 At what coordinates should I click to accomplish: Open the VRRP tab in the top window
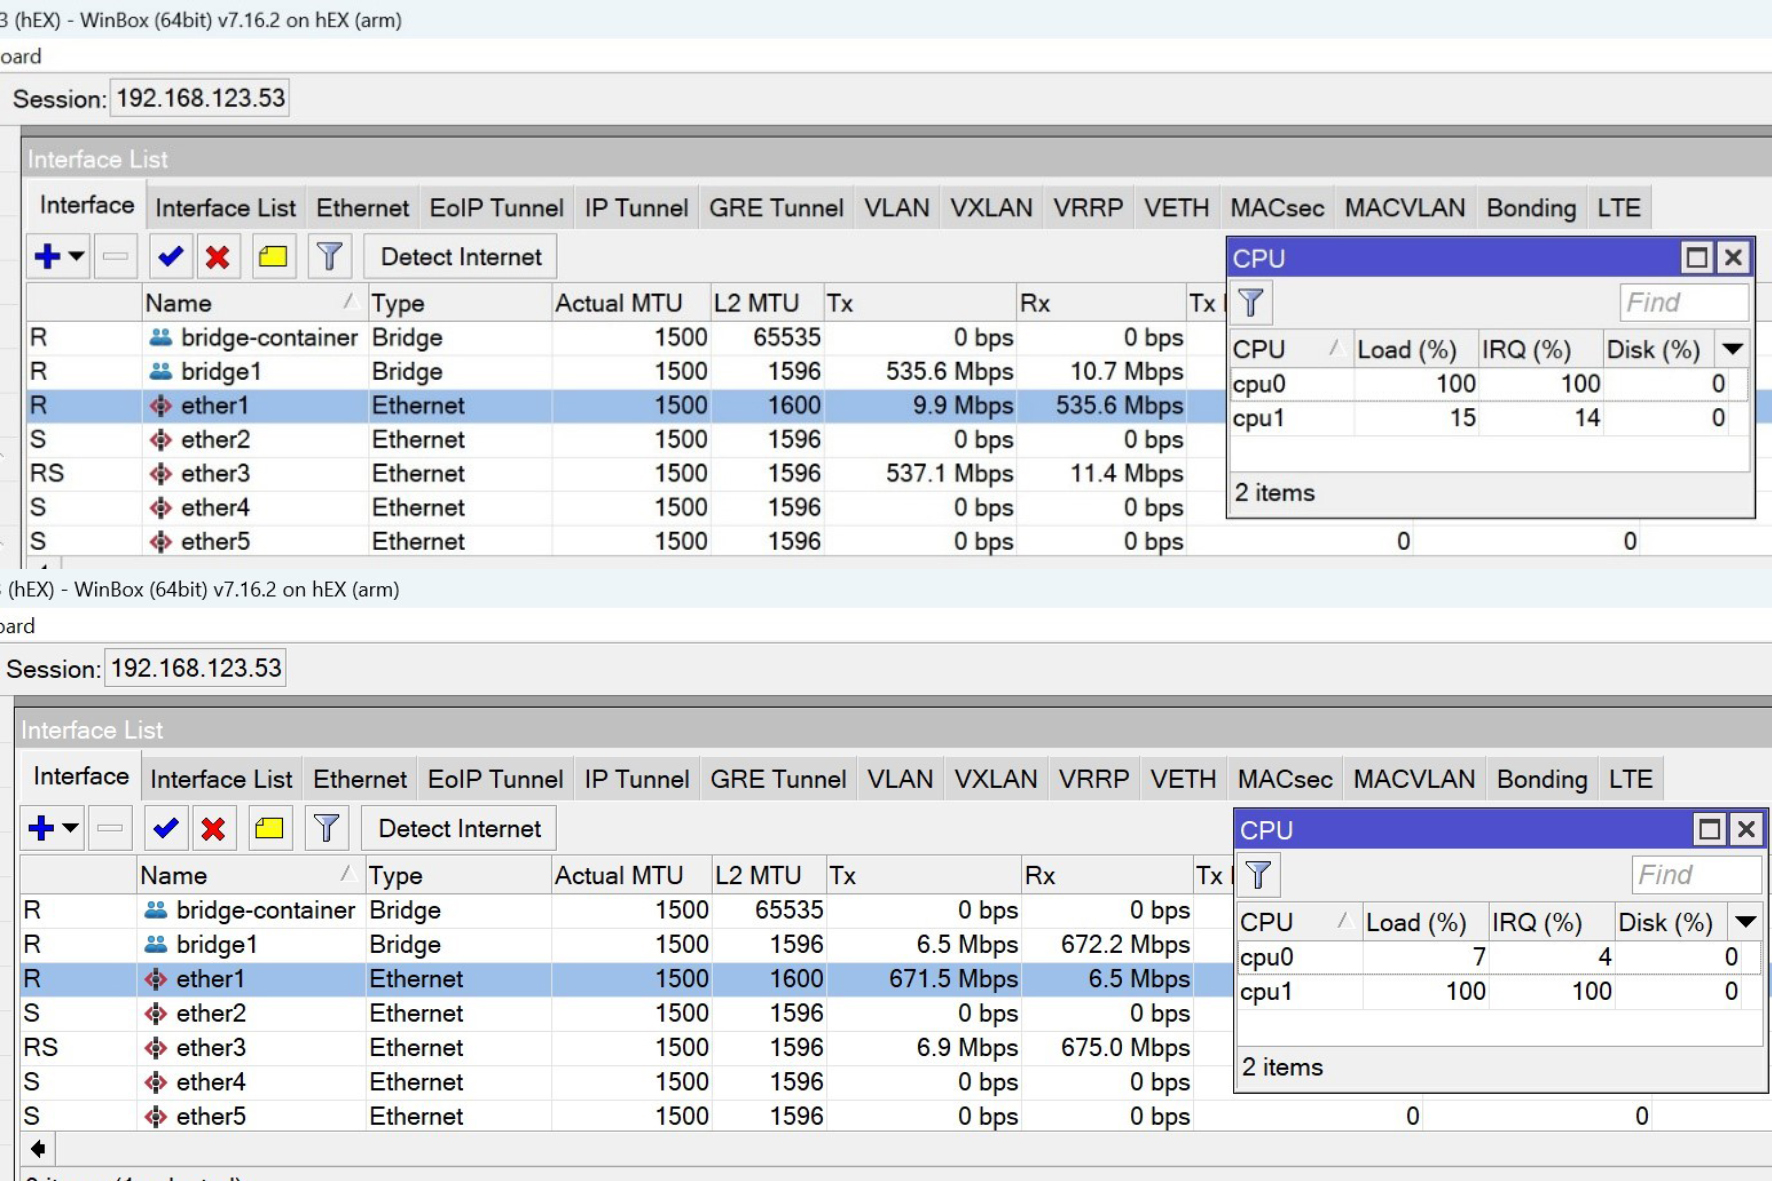pos(1087,208)
